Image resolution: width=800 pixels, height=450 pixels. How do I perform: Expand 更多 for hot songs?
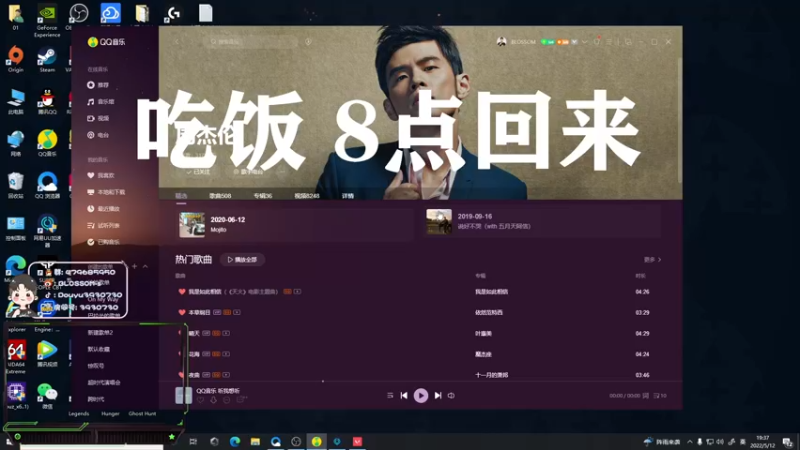coord(652,260)
